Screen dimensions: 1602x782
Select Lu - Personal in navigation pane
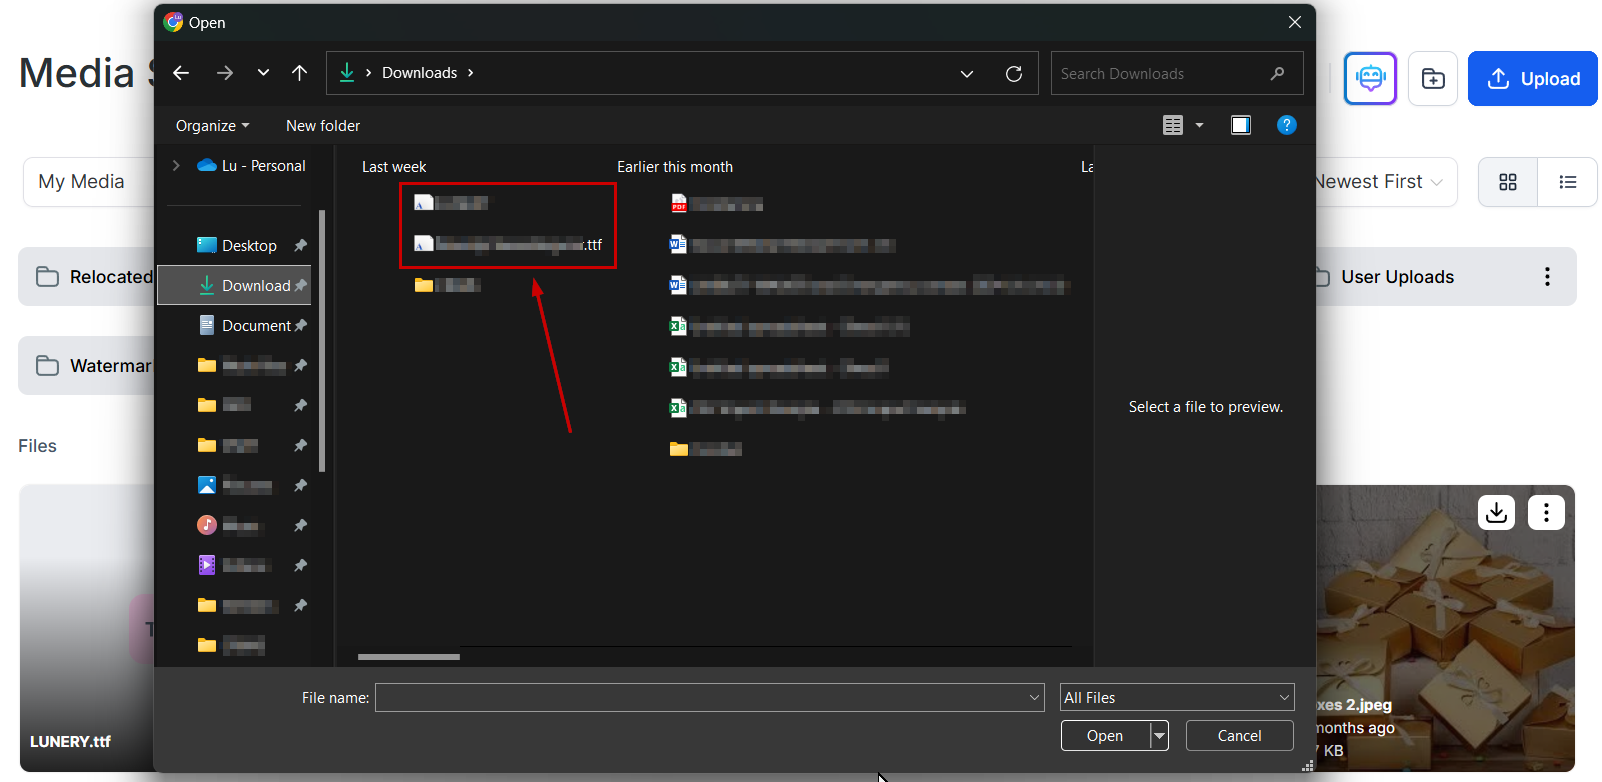pos(252,166)
